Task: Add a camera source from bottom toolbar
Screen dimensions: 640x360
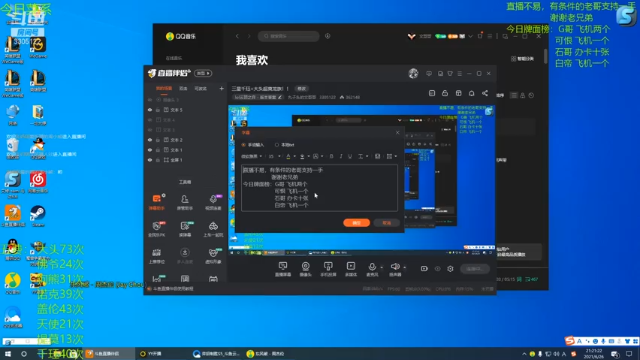Action: point(305,269)
